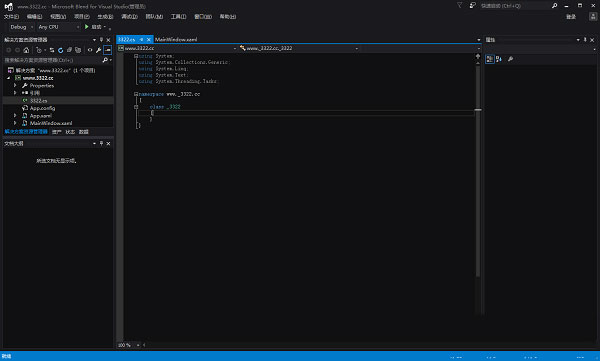Expand the App.xaml tree node
The height and width of the screenshot is (361, 600).
[15, 116]
